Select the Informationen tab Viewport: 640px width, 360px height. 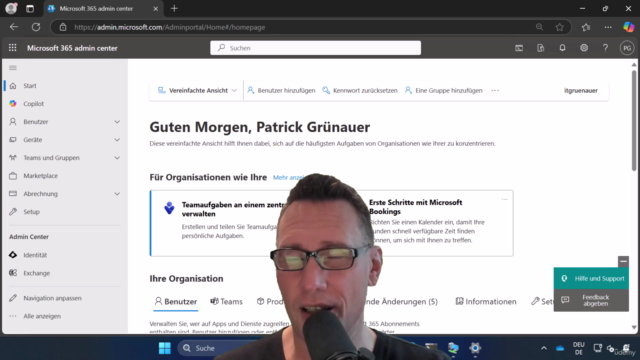486,302
